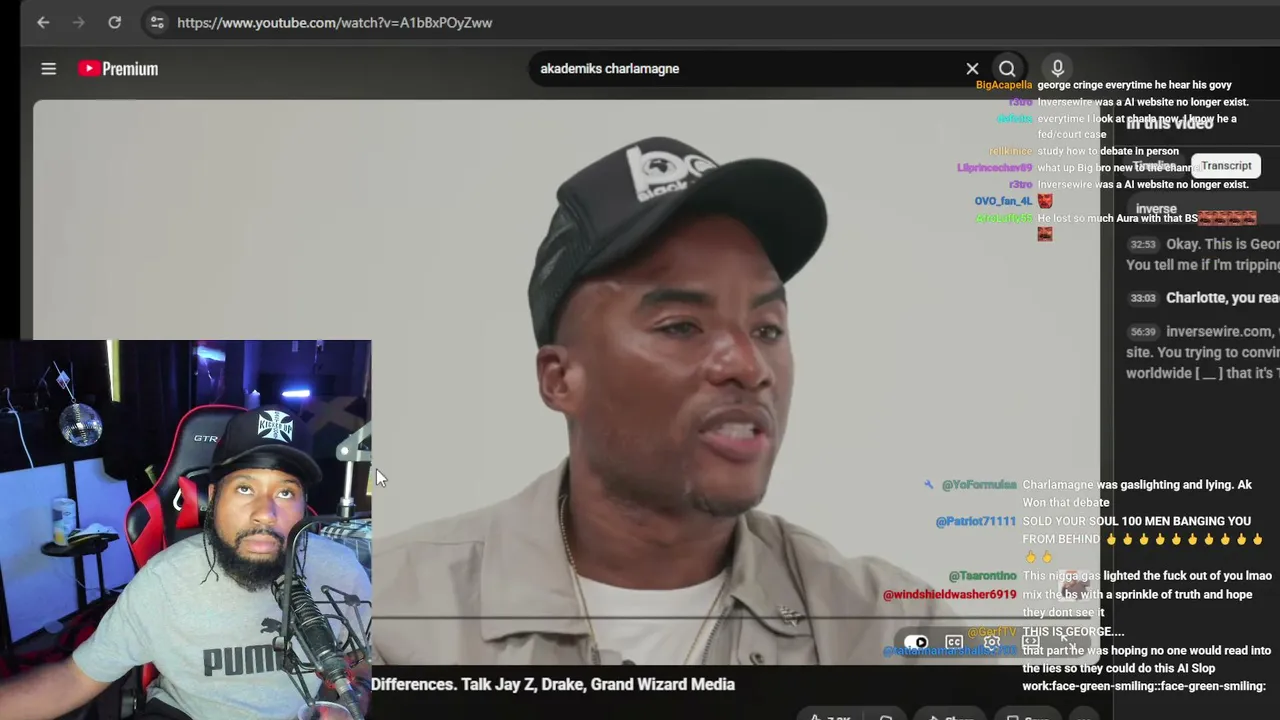1280x720 pixels.
Task: Select the Transcript chip
Action: point(1226,166)
